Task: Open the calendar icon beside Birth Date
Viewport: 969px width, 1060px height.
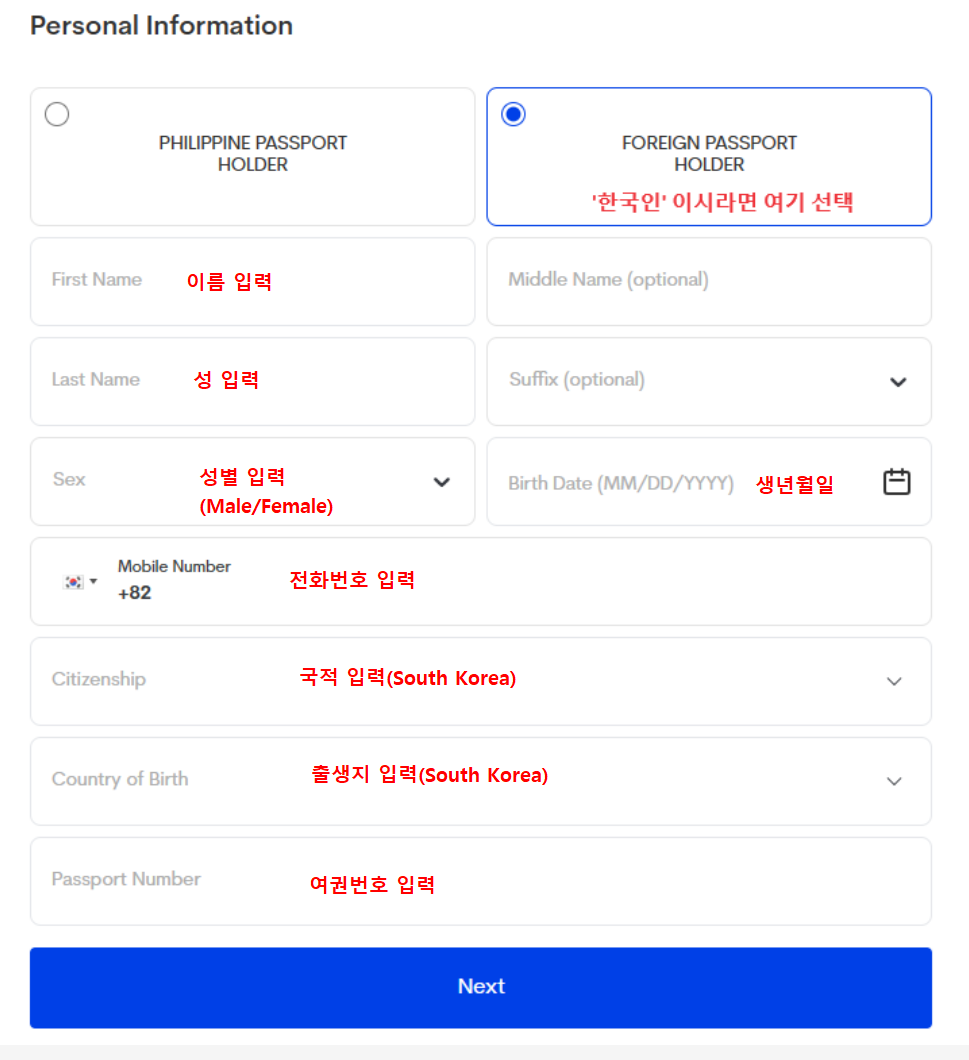Action: [897, 481]
